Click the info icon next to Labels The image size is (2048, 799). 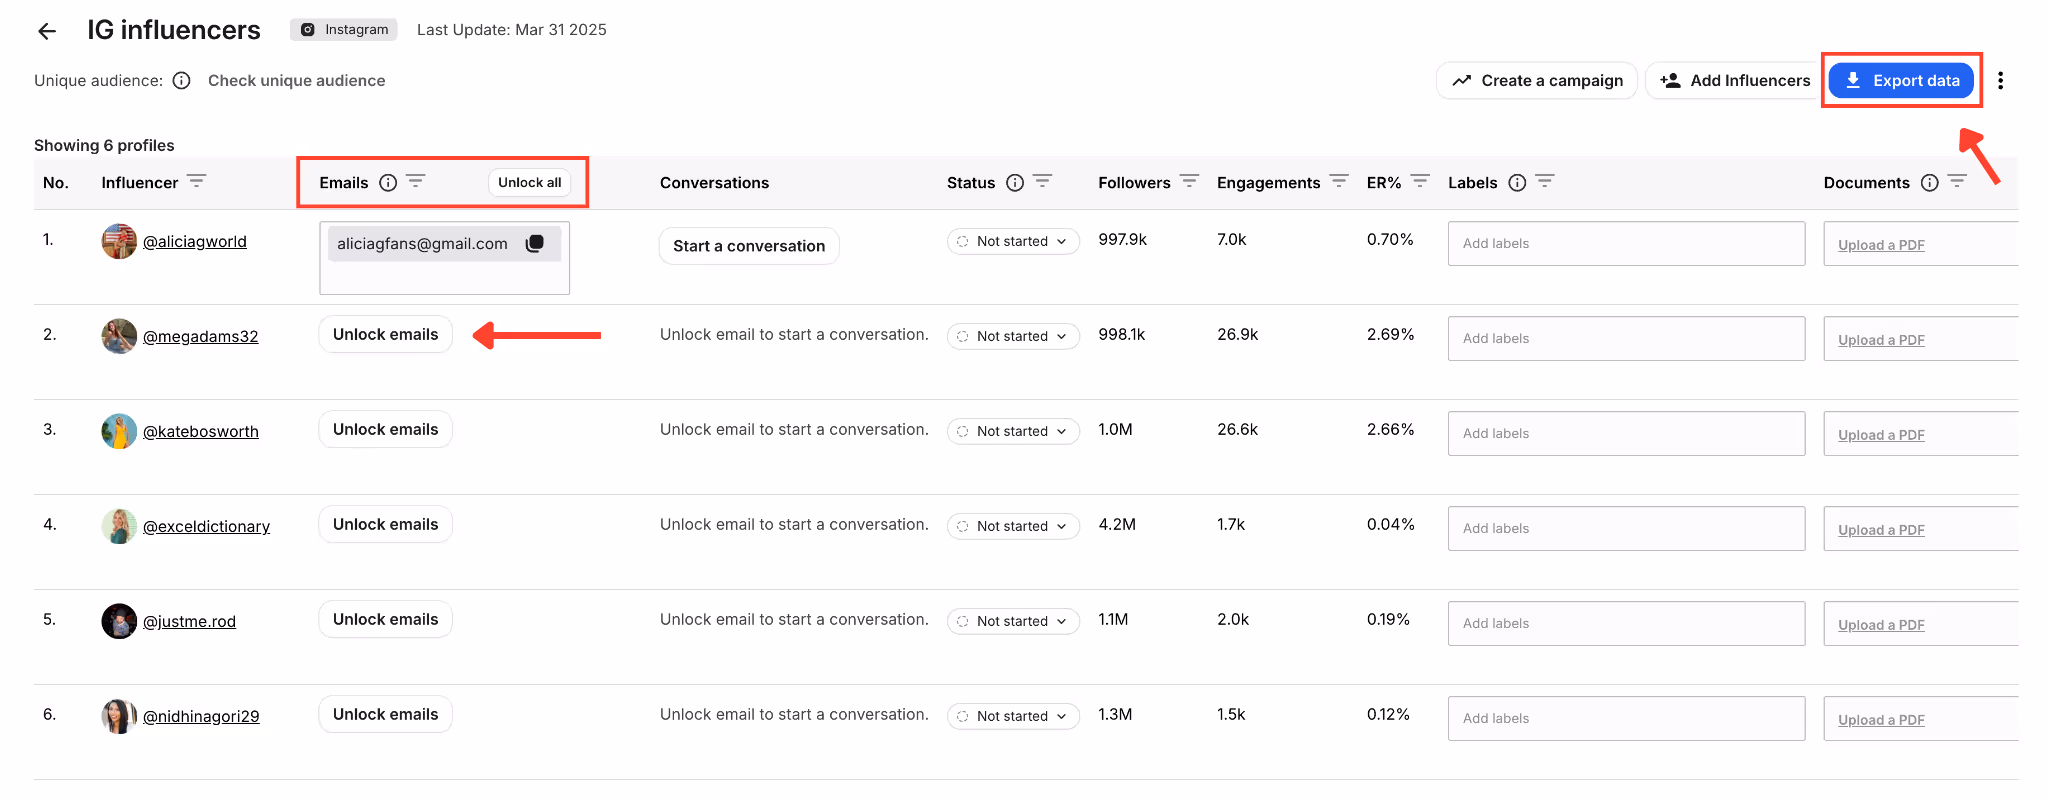(x=1517, y=182)
